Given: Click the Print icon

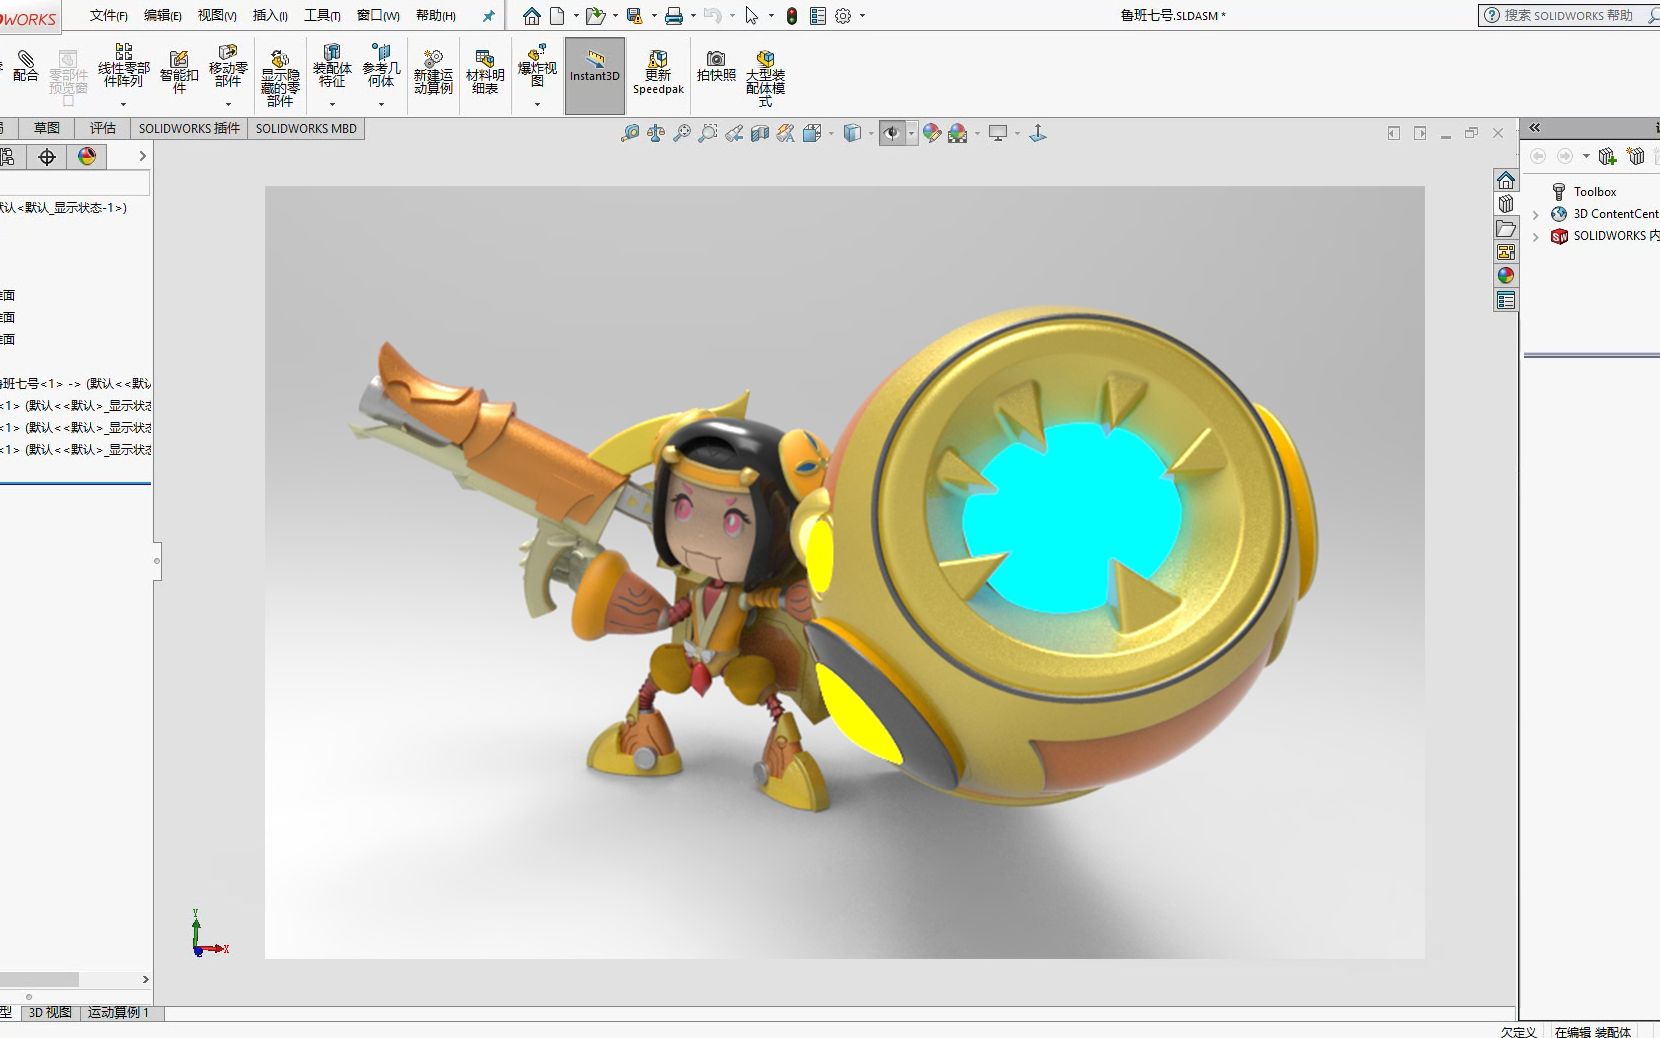Looking at the screenshot, I should coord(674,16).
